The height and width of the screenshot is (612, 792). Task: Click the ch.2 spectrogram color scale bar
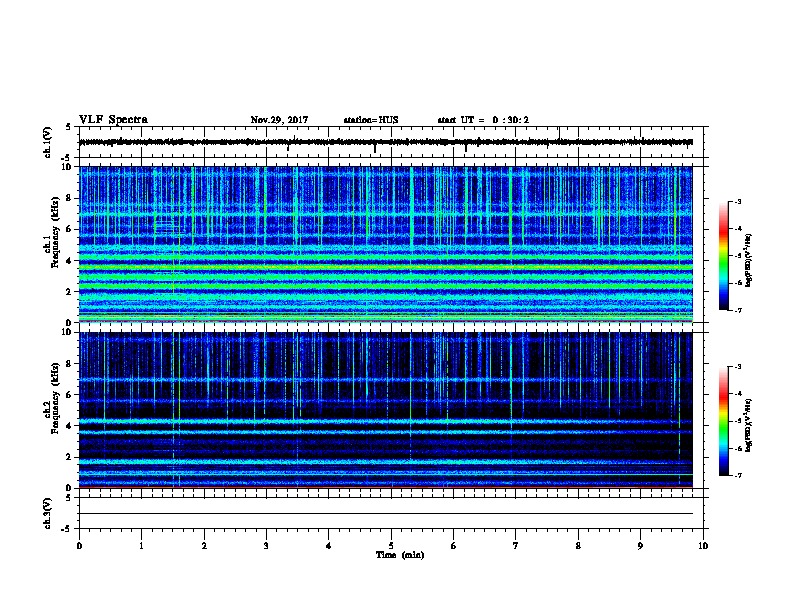pos(723,421)
